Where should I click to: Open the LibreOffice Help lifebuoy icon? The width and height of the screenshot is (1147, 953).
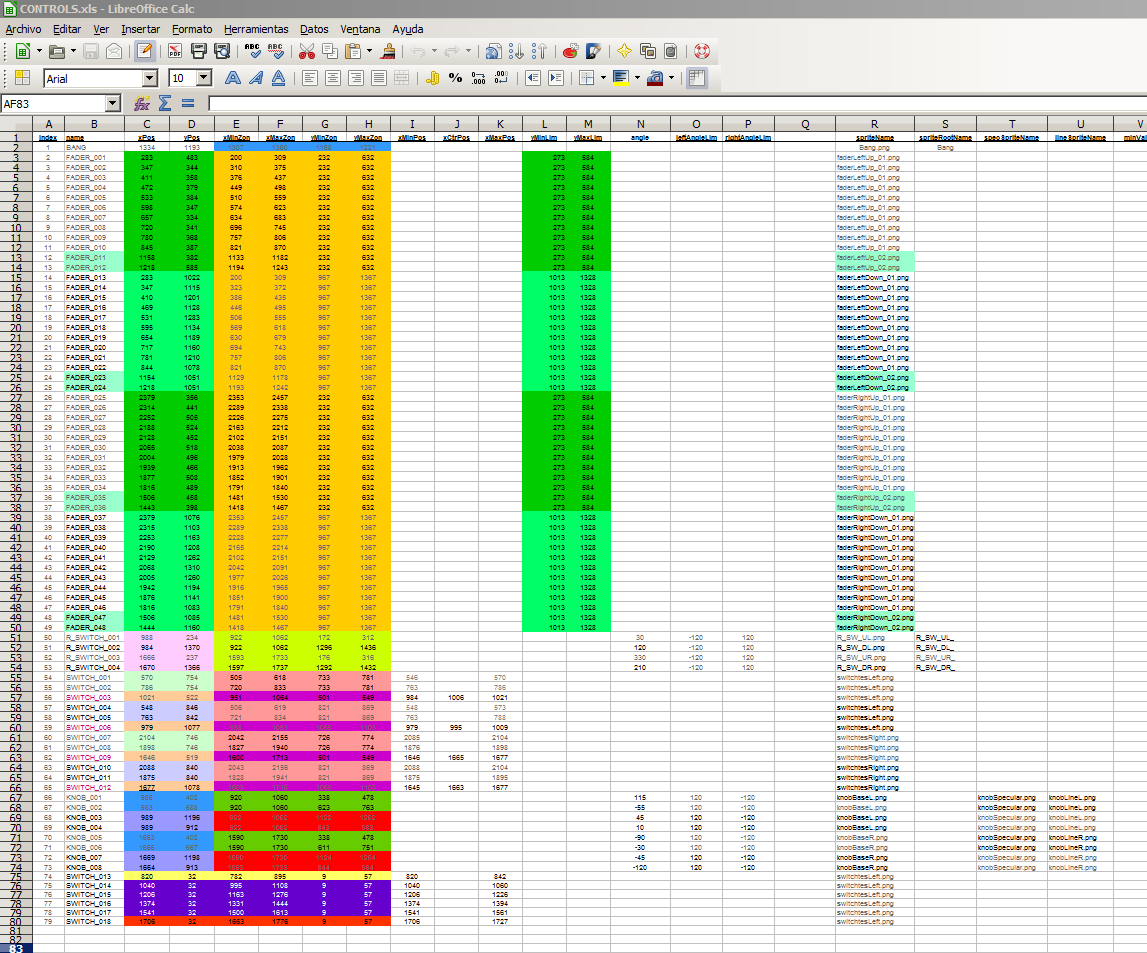point(701,51)
